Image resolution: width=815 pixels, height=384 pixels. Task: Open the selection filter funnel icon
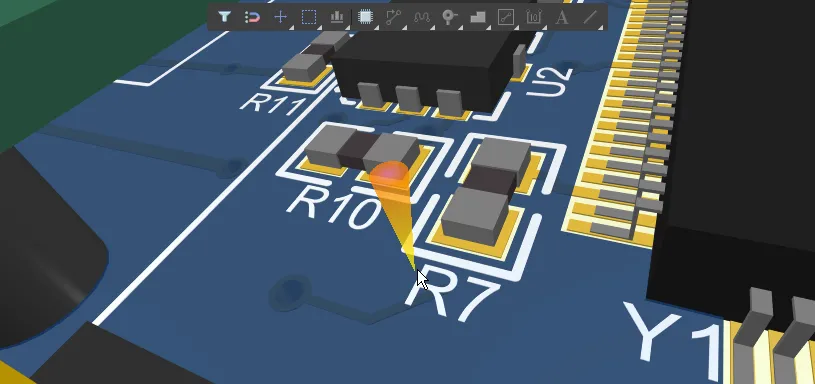click(224, 17)
